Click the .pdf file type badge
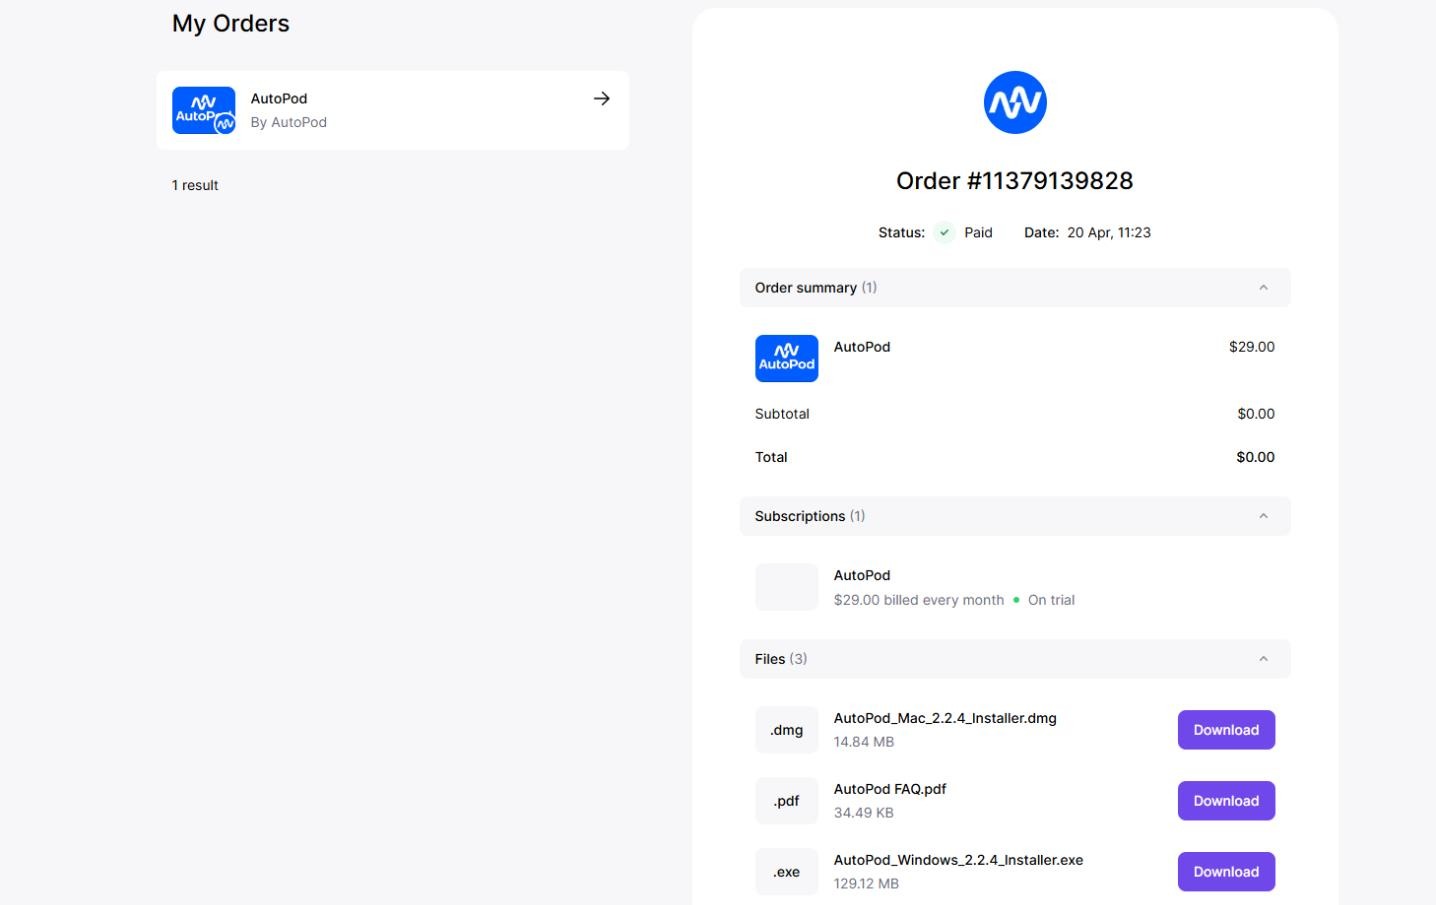Image resolution: width=1436 pixels, height=905 pixels. tap(786, 801)
